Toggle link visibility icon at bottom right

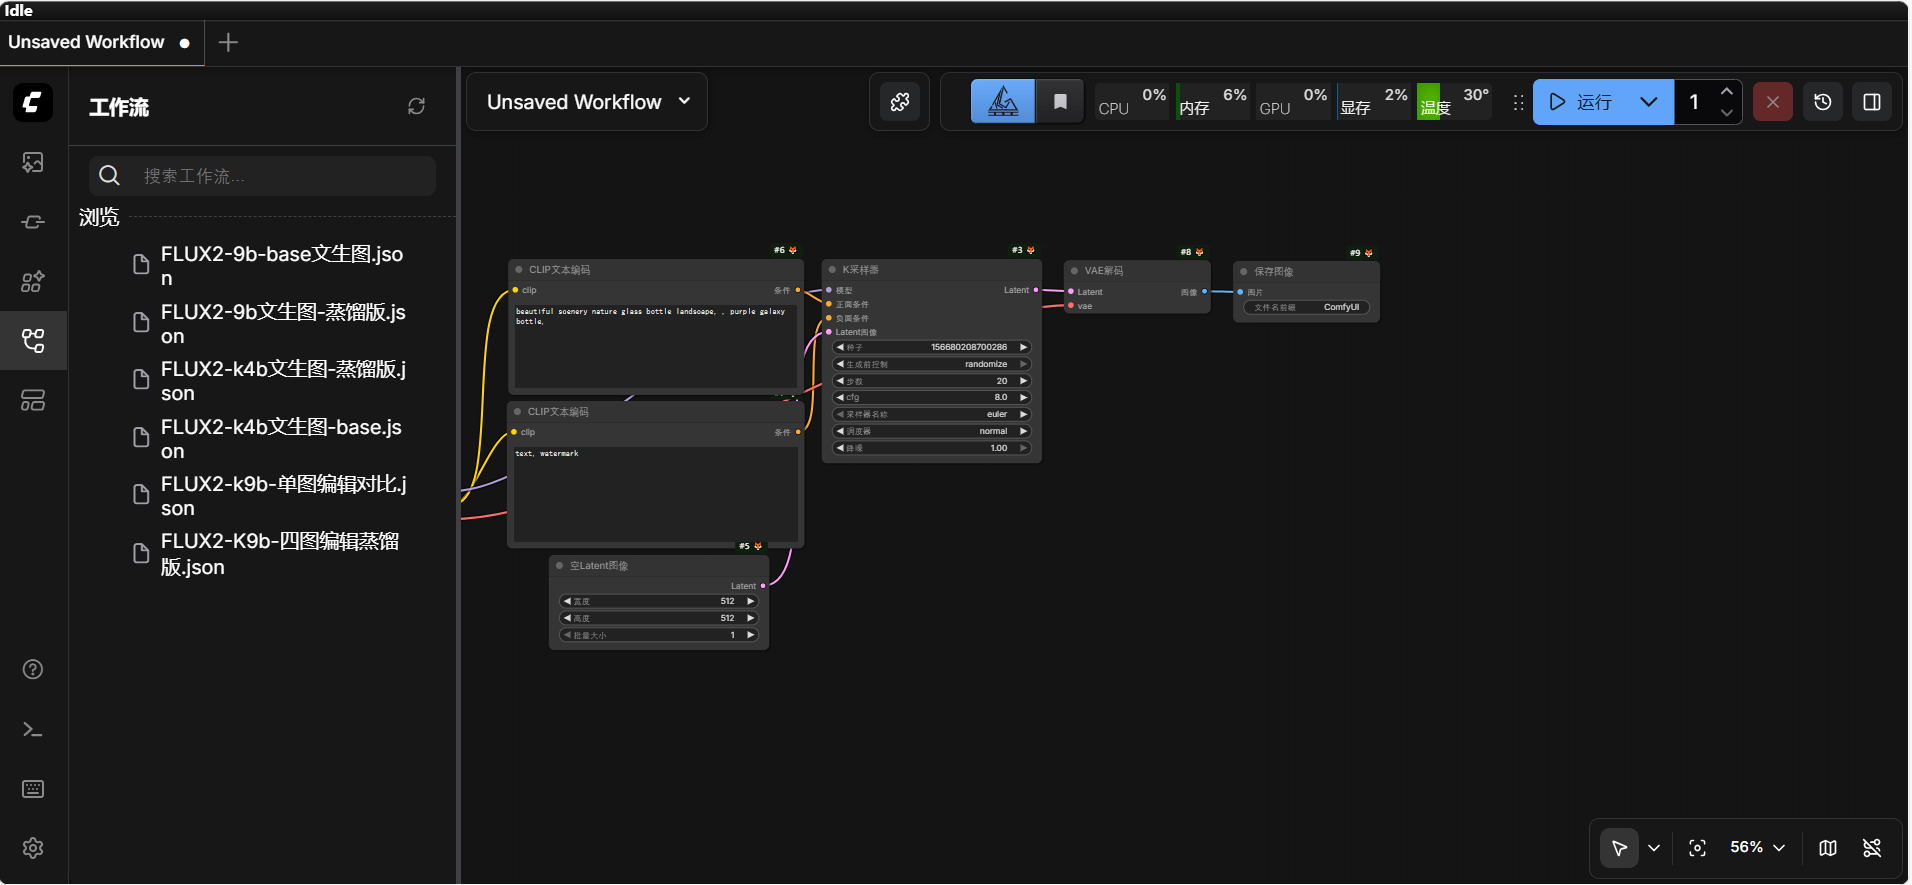pyautogui.click(x=1872, y=848)
